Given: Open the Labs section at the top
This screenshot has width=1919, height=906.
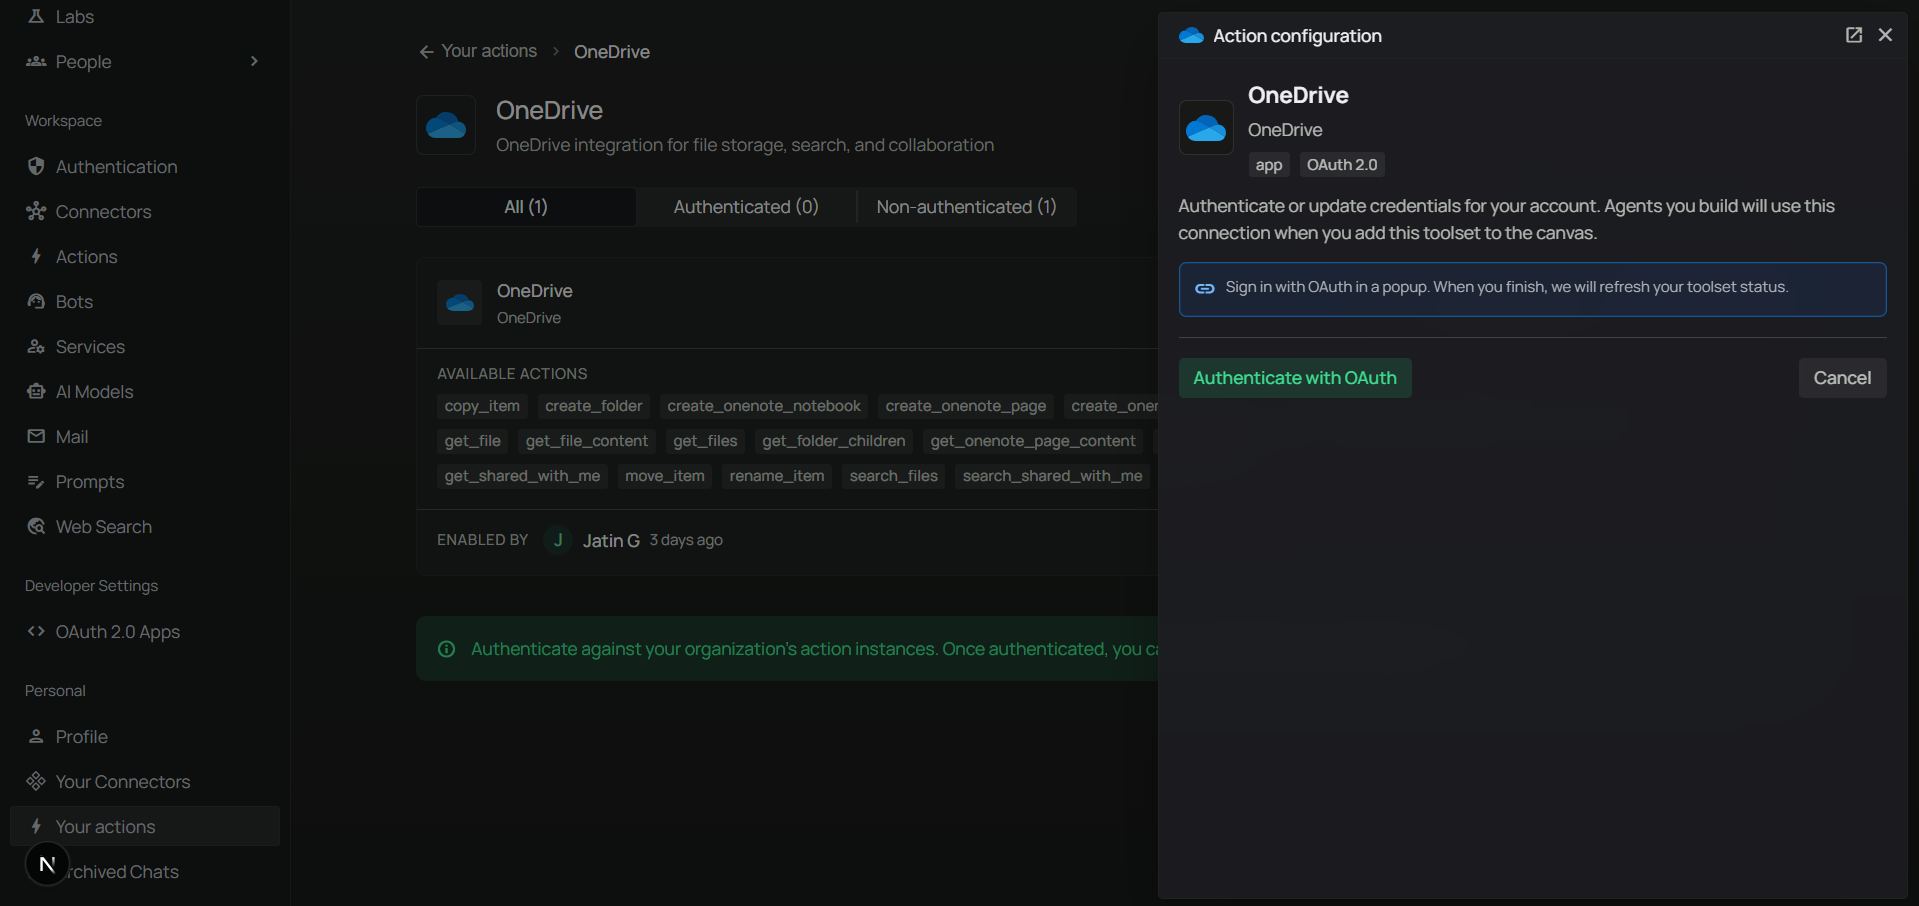Looking at the screenshot, I should (73, 16).
